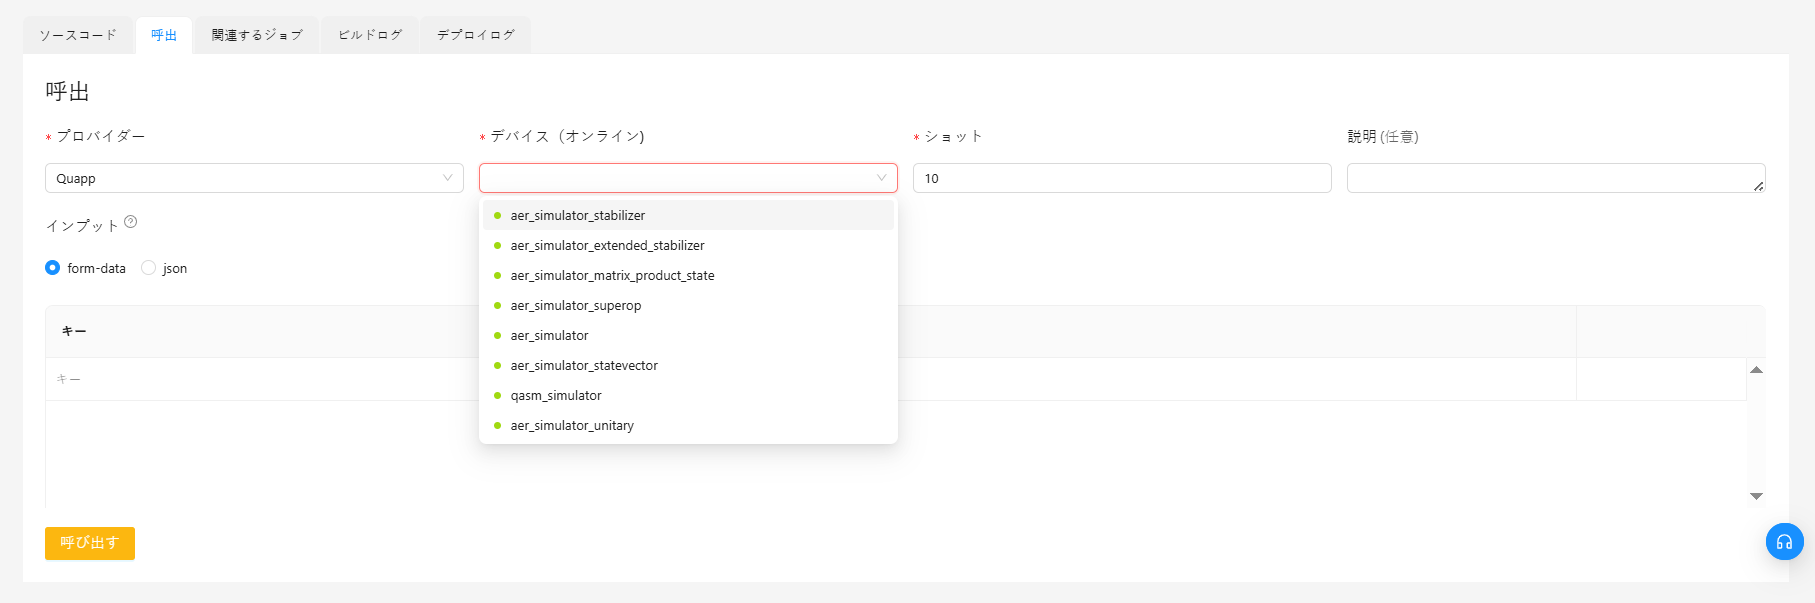Open the ビルドログ tab
The height and width of the screenshot is (603, 1815).
tap(369, 35)
